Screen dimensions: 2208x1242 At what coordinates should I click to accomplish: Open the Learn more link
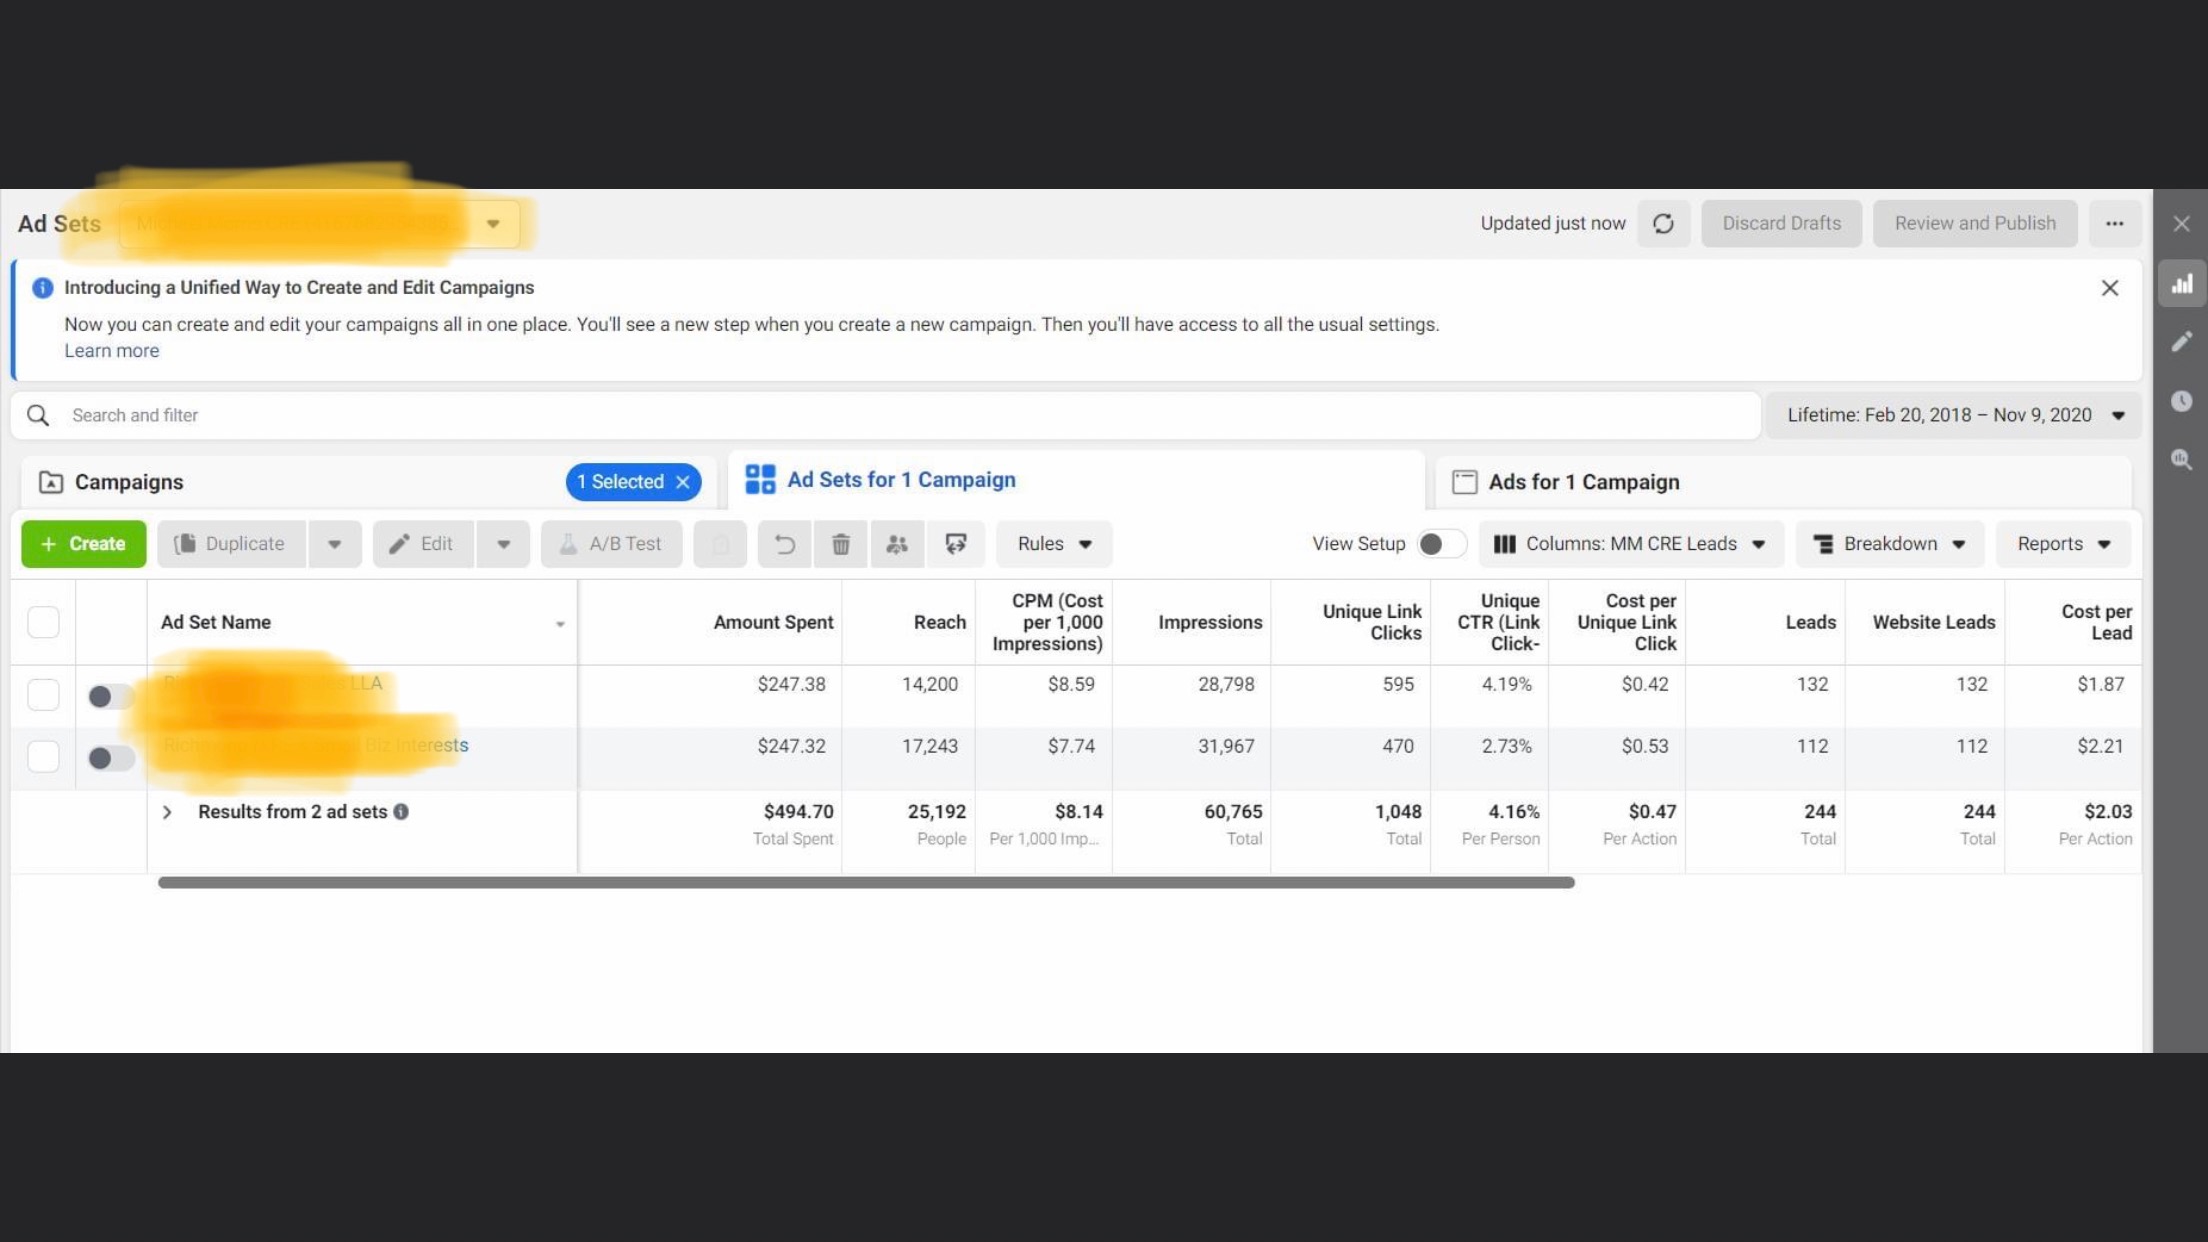click(x=112, y=351)
